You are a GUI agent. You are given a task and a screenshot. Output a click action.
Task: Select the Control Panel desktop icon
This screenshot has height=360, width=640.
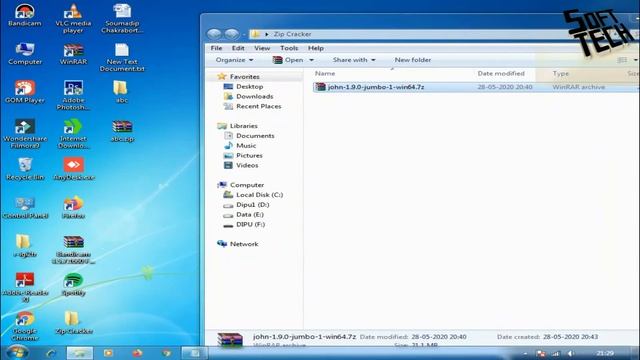[x=25, y=207]
